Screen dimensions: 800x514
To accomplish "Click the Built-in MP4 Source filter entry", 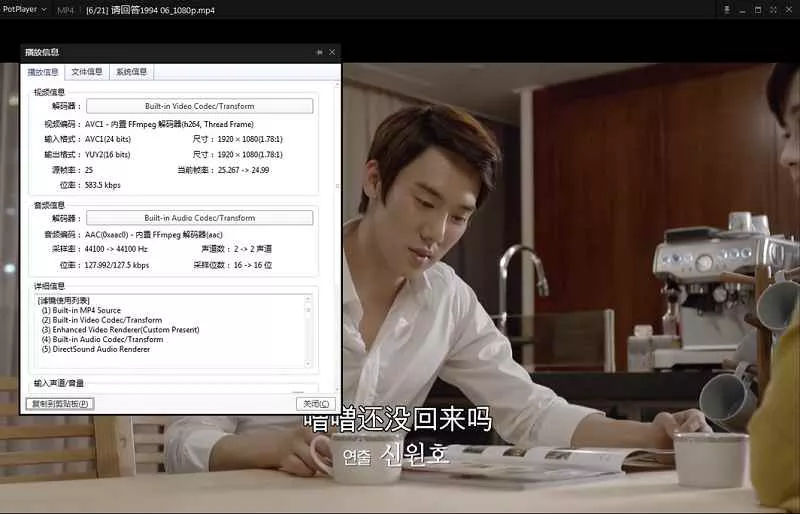I will (81, 310).
